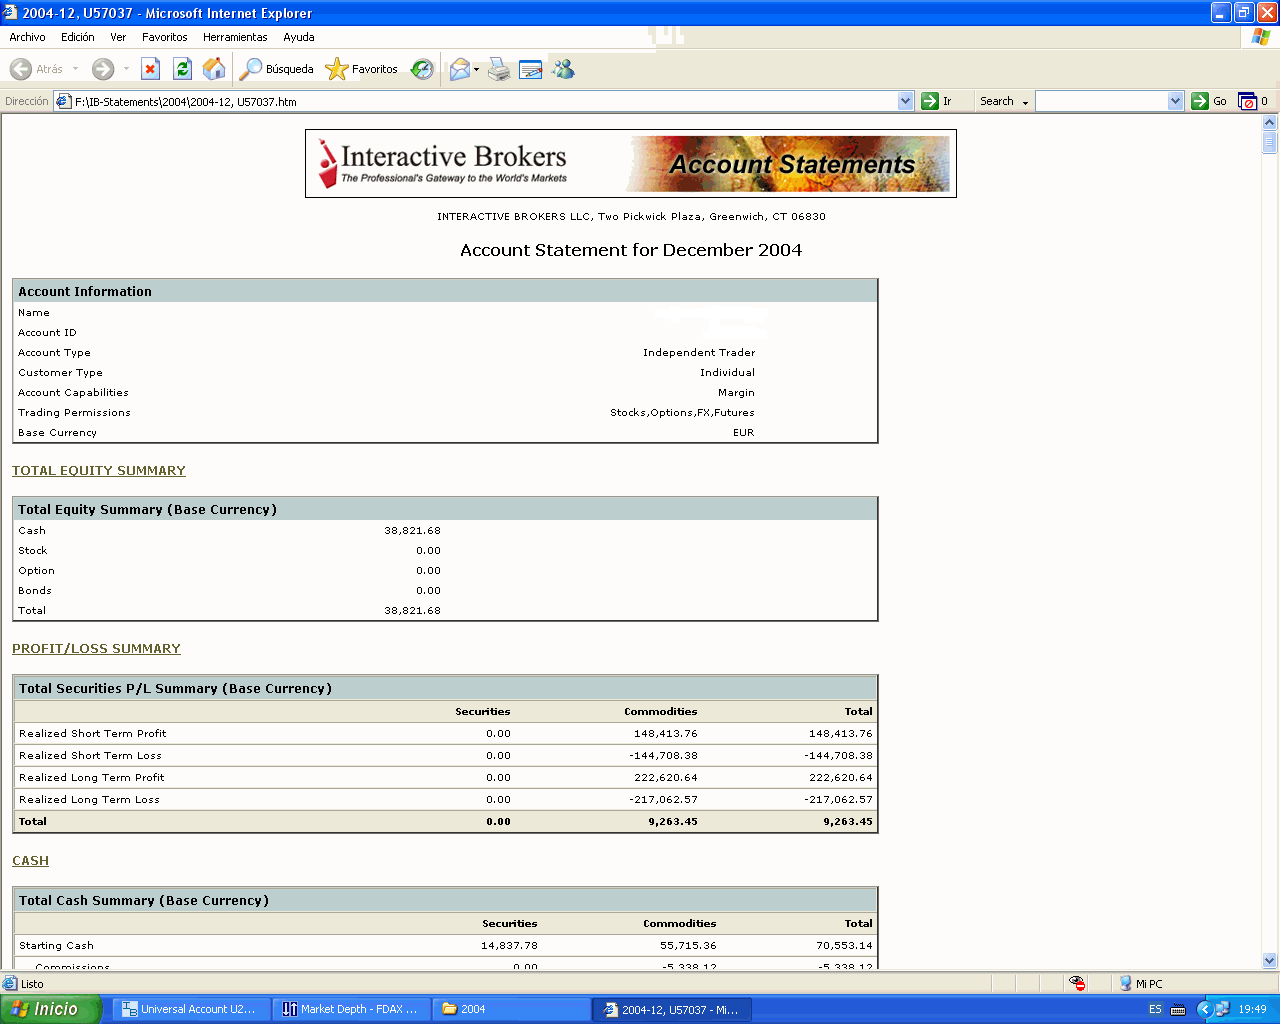
Task: Open the Favoritos star panel
Action: (x=362, y=69)
